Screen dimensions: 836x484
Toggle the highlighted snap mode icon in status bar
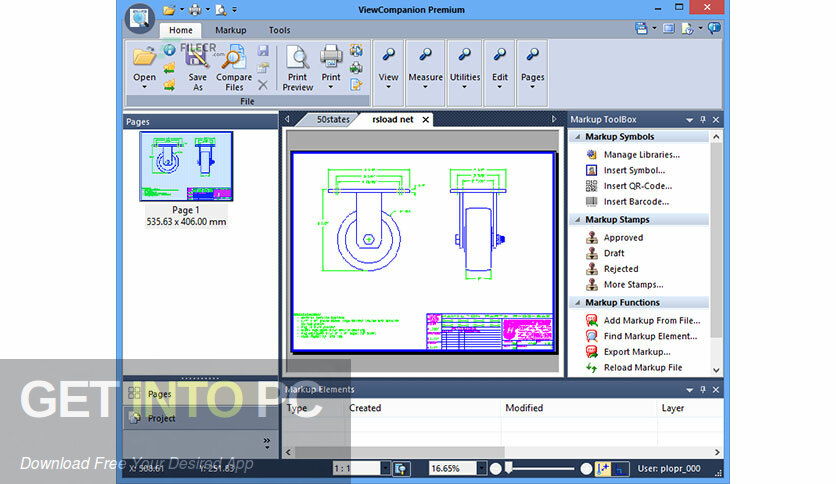(603, 469)
